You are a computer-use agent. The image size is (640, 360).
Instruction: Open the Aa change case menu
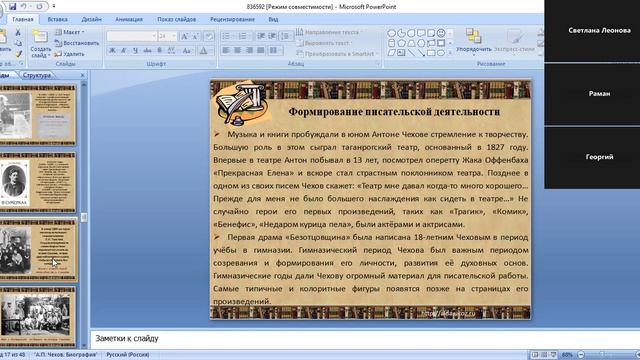[x=187, y=51]
